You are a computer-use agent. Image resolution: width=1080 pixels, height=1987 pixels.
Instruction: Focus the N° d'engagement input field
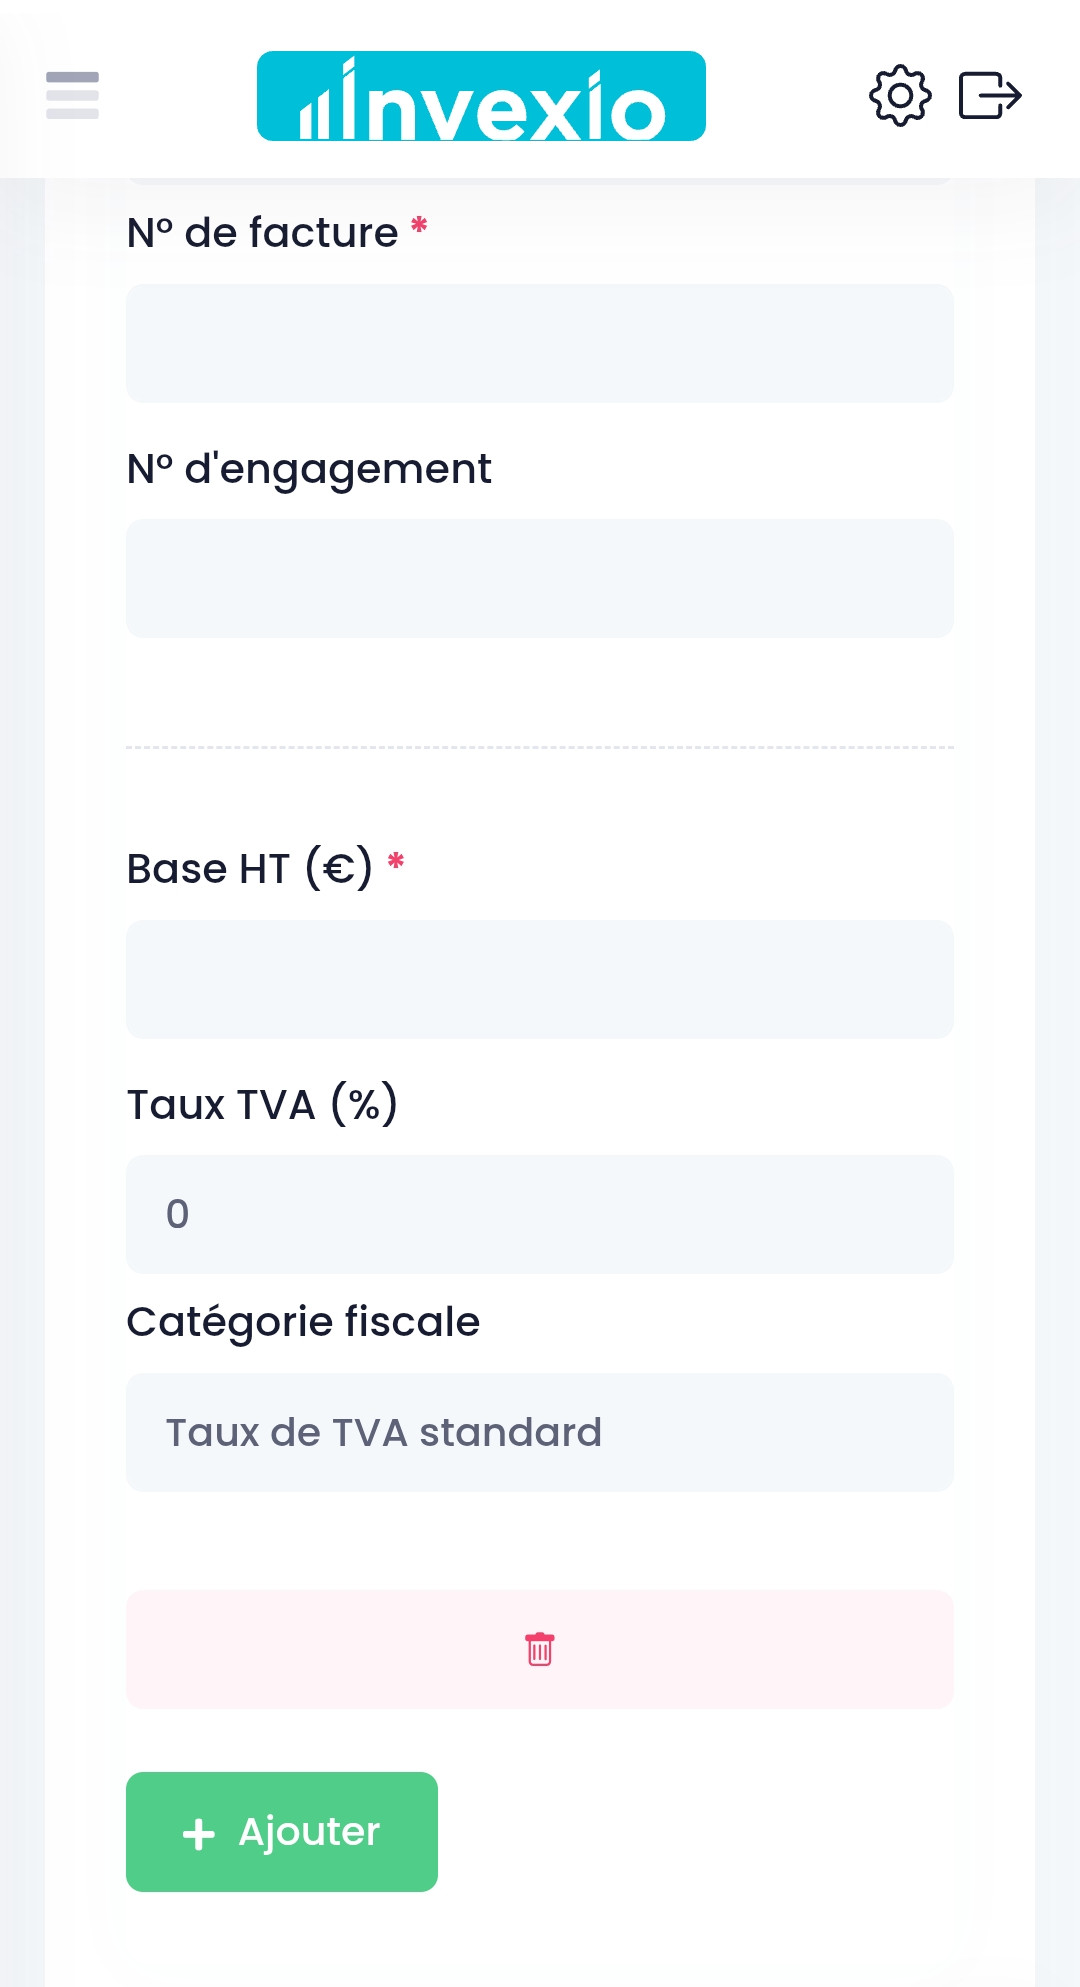click(539, 578)
